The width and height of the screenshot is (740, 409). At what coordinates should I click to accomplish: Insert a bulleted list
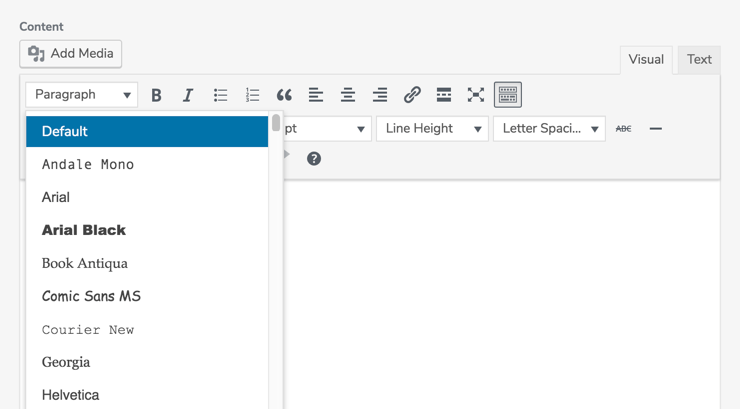pos(220,95)
